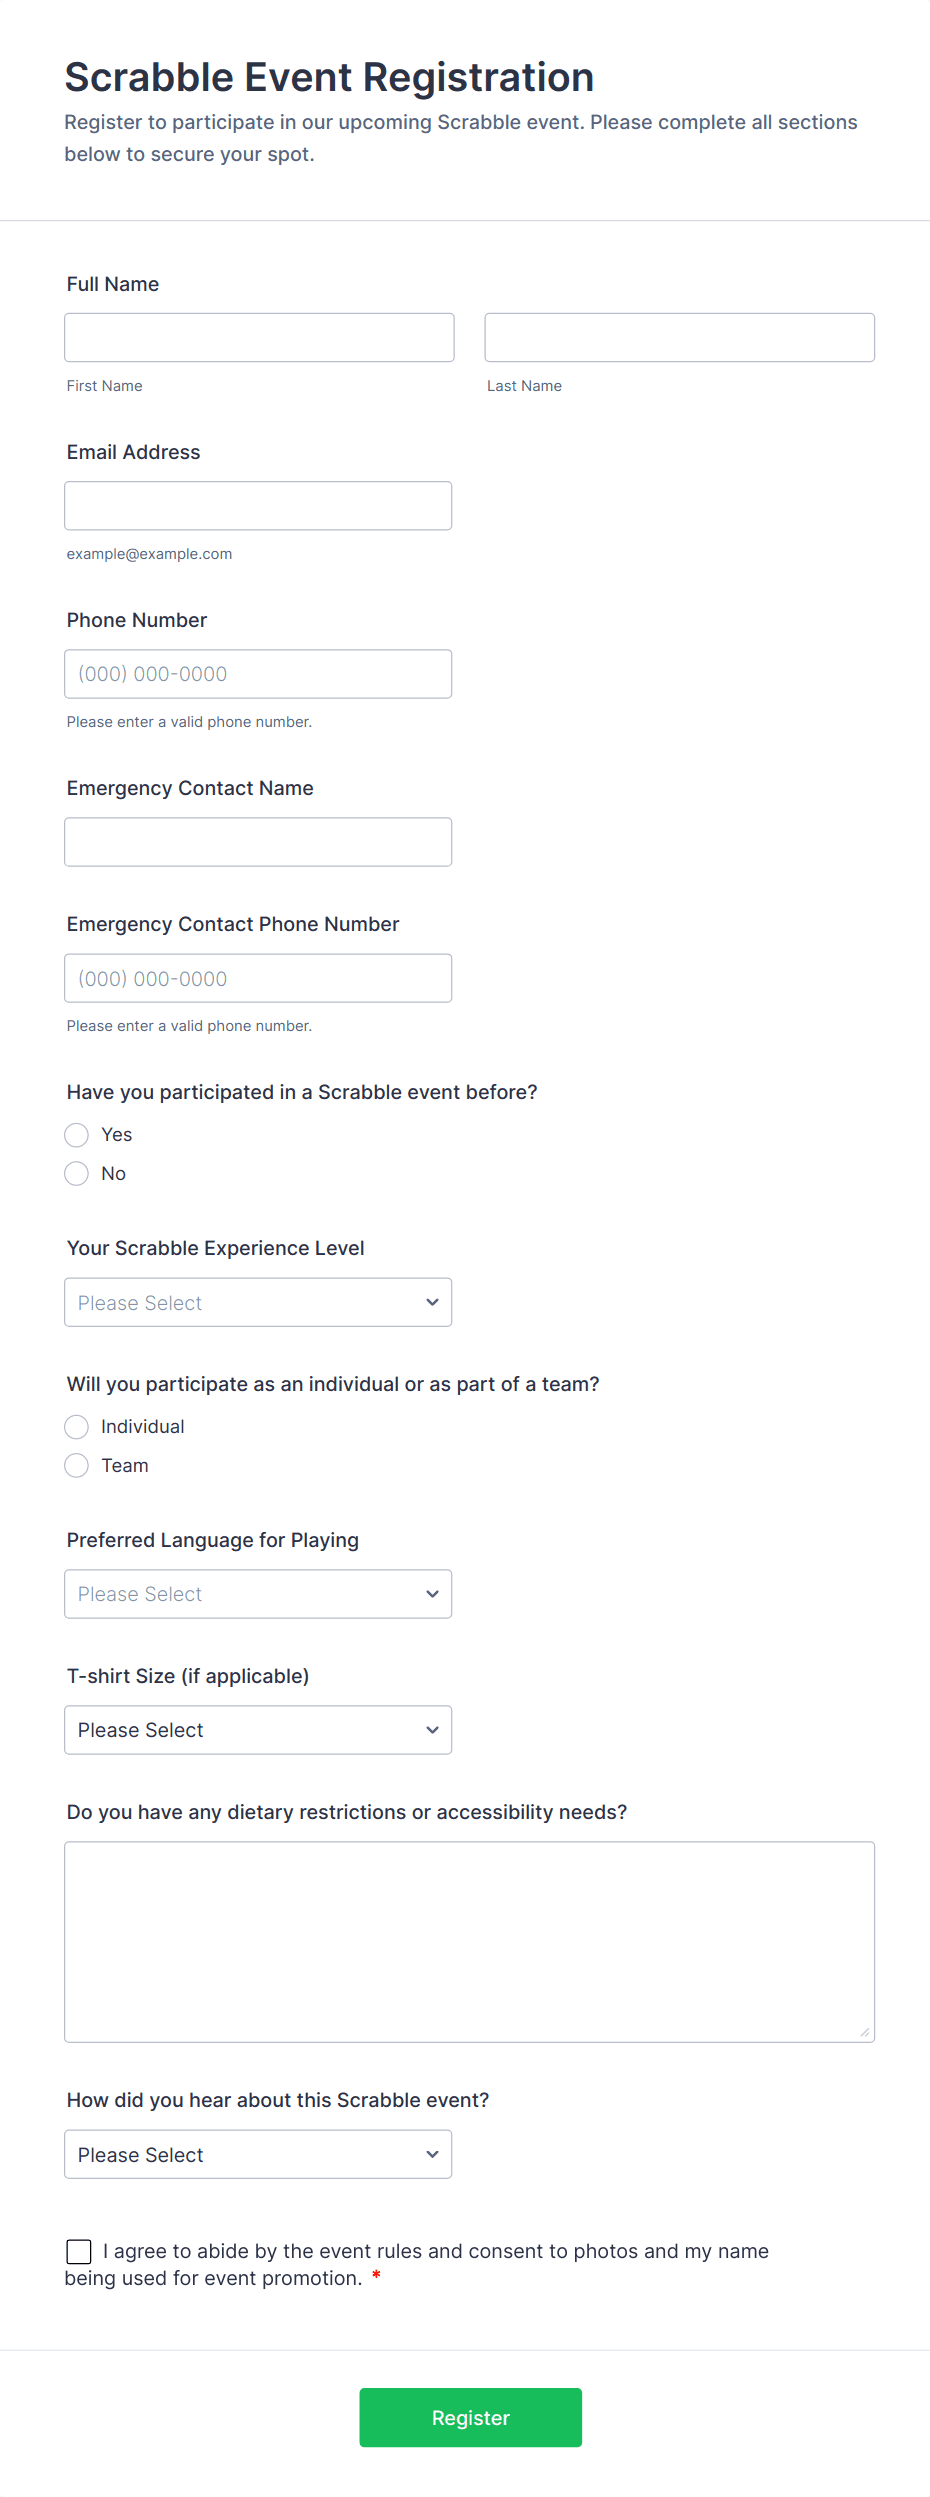Open the Scrabble Experience Level dropdown
The width and height of the screenshot is (930, 2497).
coord(257,1302)
